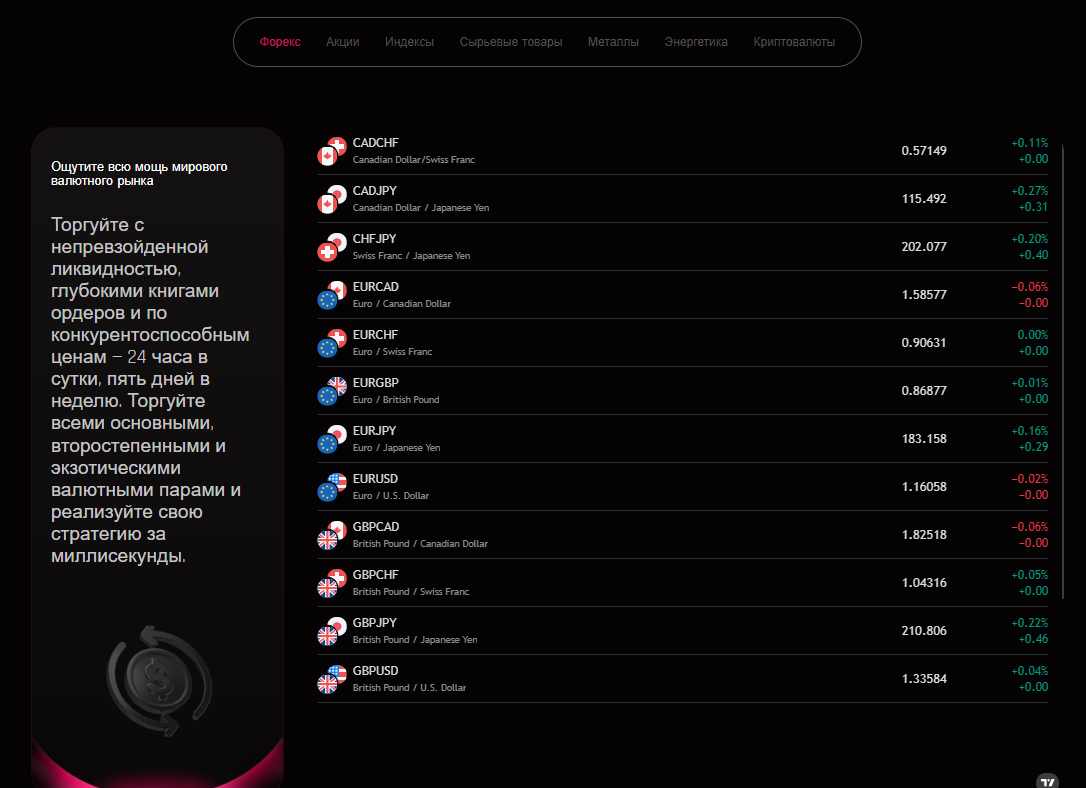Click the dollar coin exchange illustration

coord(159,681)
